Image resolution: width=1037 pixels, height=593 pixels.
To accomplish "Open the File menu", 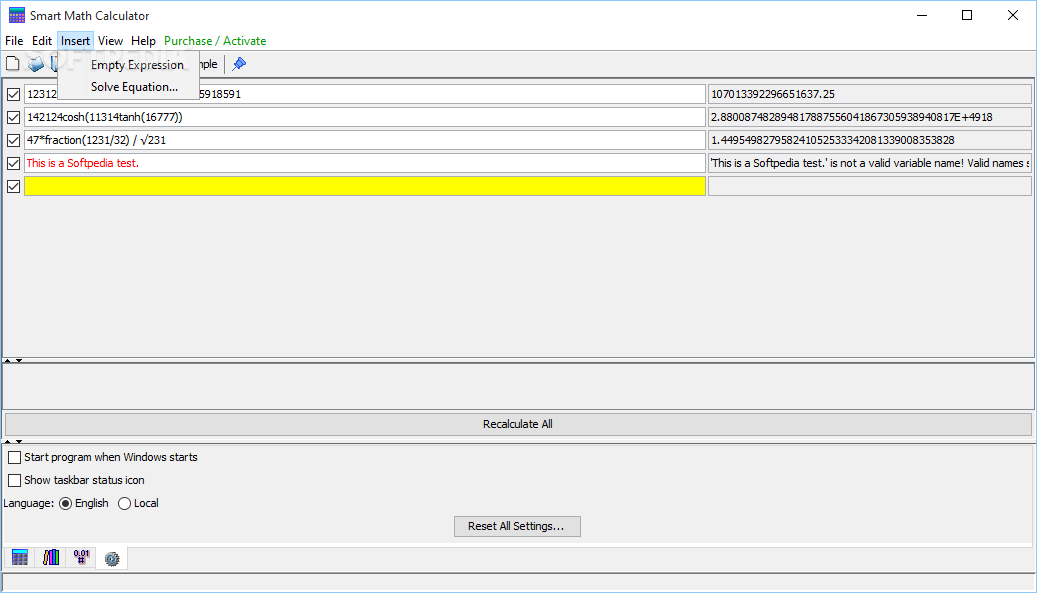I will [x=14, y=41].
